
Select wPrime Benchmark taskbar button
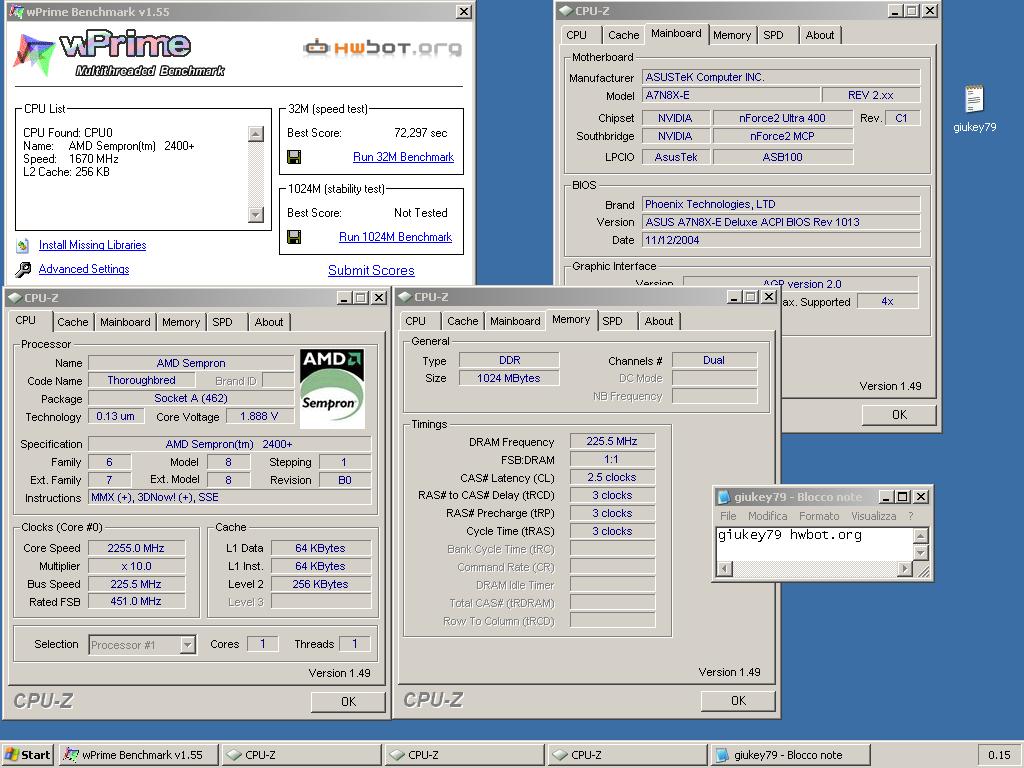[138, 755]
